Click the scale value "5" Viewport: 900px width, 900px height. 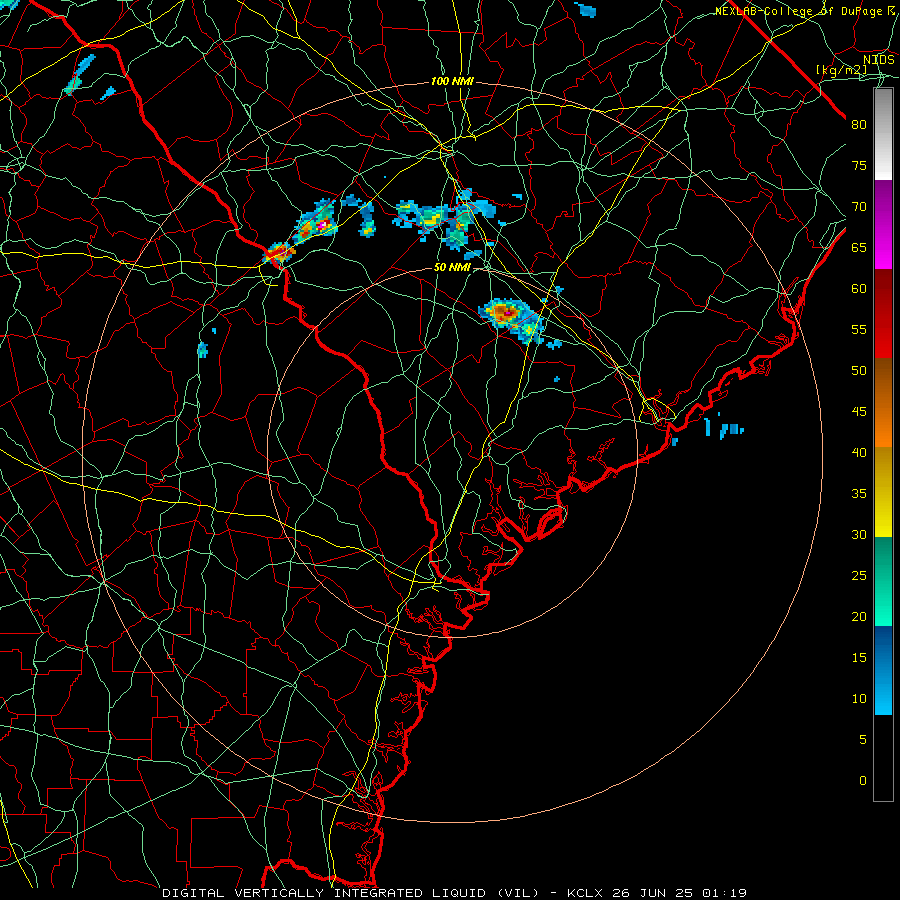point(863,740)
